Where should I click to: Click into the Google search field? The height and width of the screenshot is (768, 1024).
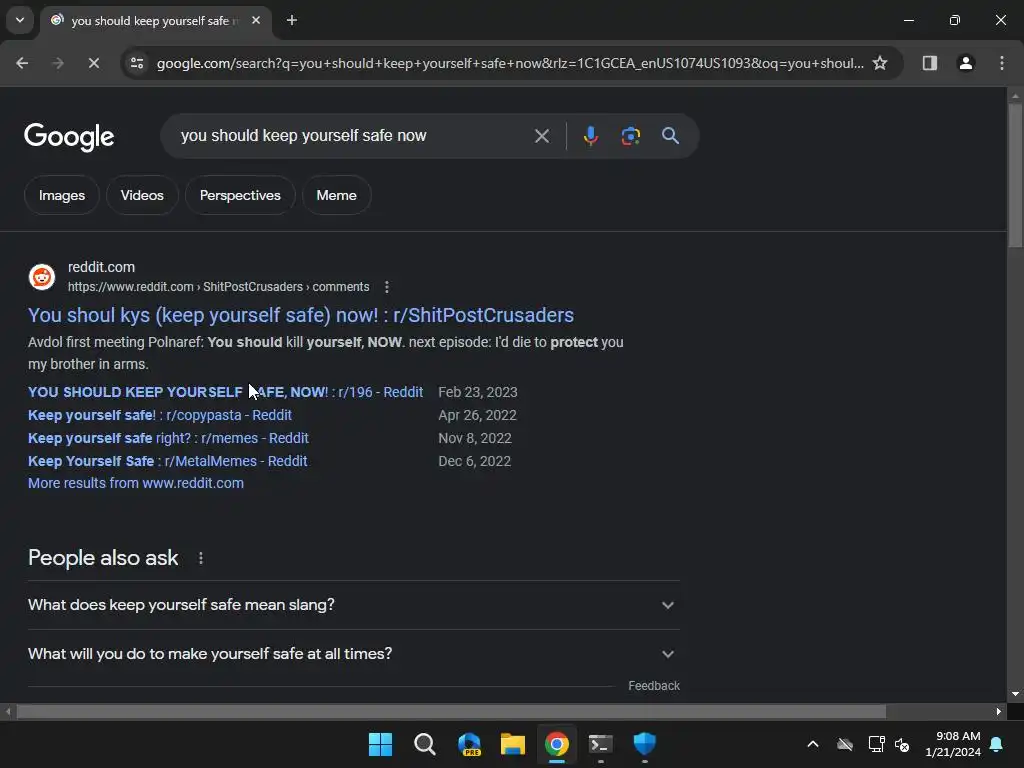tap(353, 136)
